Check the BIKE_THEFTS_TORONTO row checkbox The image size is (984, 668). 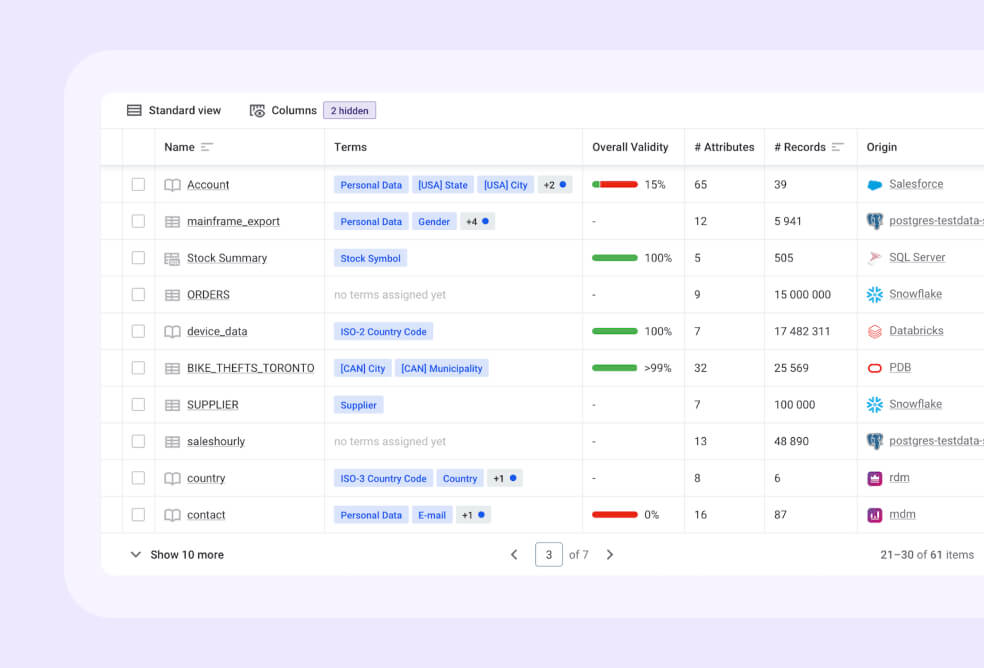tap(138, 368)
